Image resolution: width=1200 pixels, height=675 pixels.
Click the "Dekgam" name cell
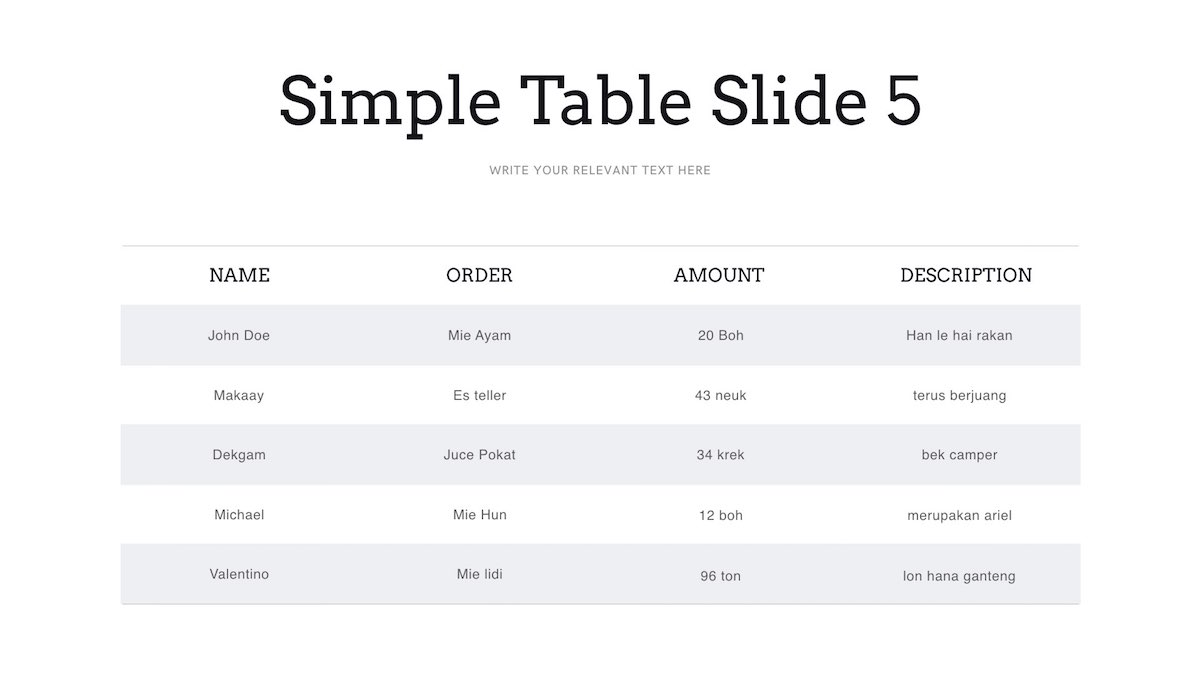coord(239,455)
